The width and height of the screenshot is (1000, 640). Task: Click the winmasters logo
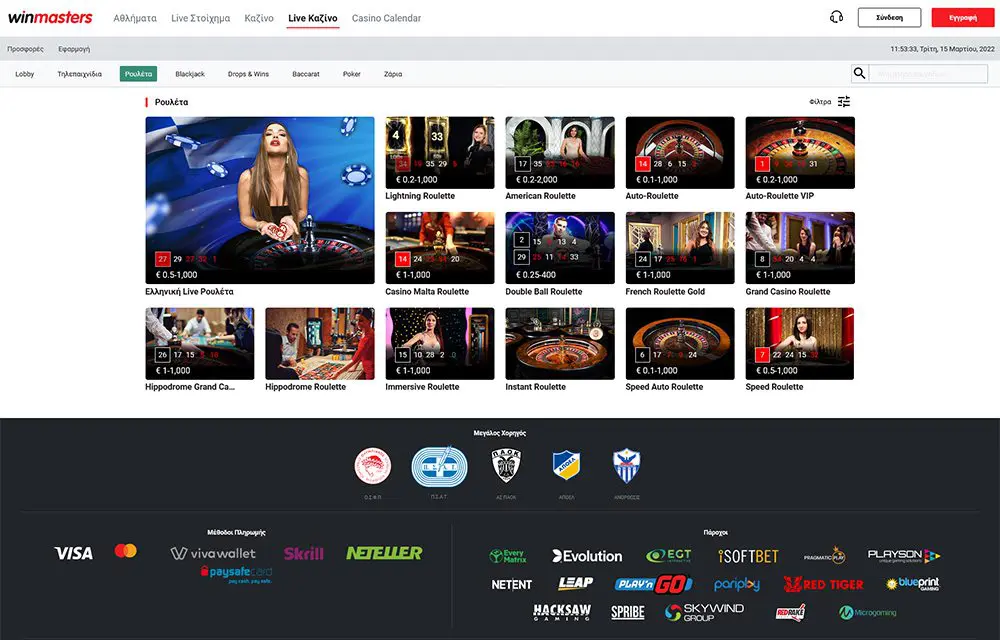(x=50, y=18)
